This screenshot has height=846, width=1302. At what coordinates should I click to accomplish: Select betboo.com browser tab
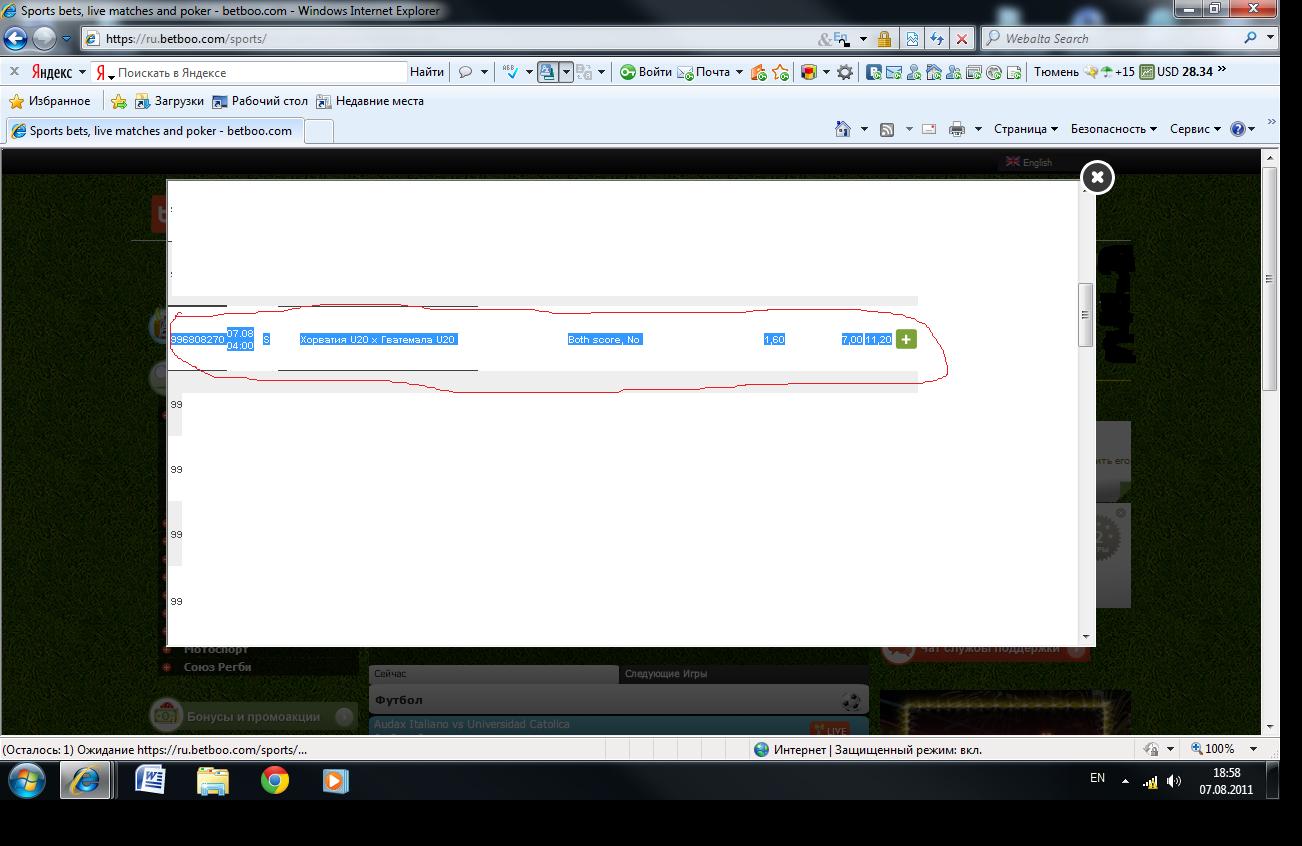pos(153,131)
